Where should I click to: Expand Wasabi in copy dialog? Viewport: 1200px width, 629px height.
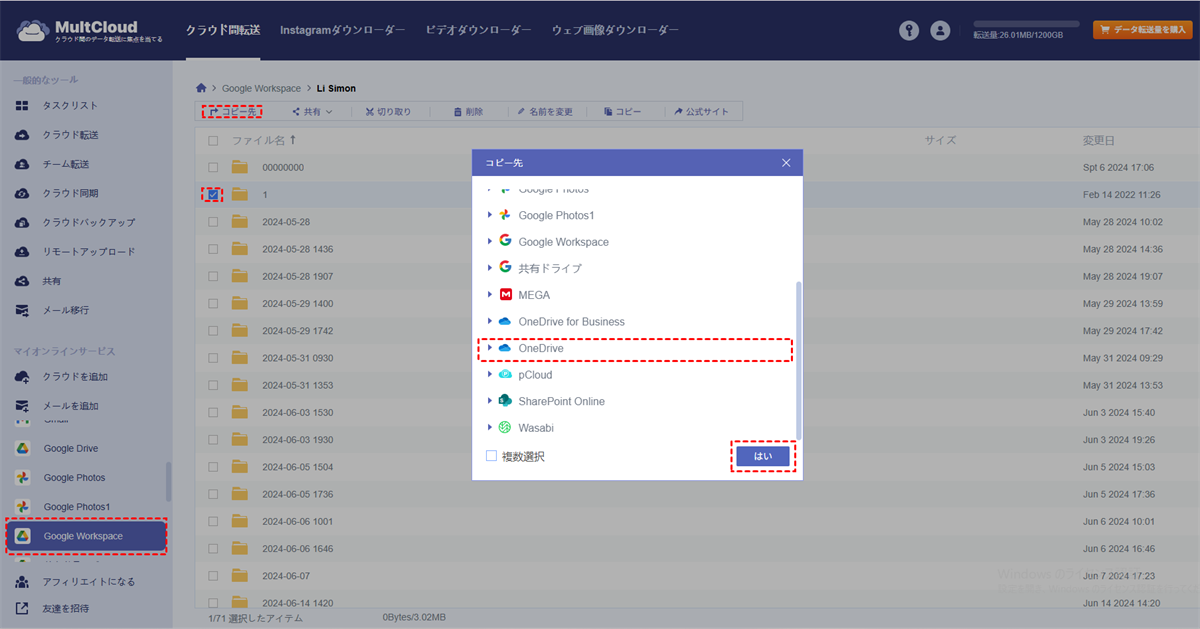pyautogui.click(x=490, y=427)
